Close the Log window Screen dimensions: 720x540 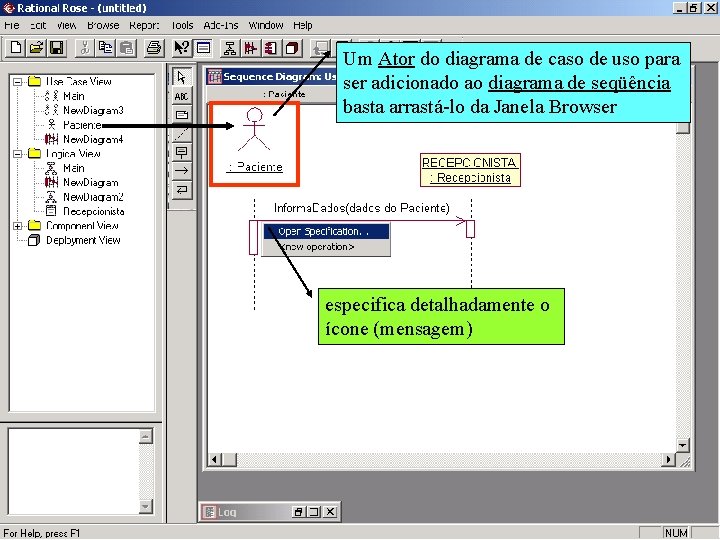[330, 512]
